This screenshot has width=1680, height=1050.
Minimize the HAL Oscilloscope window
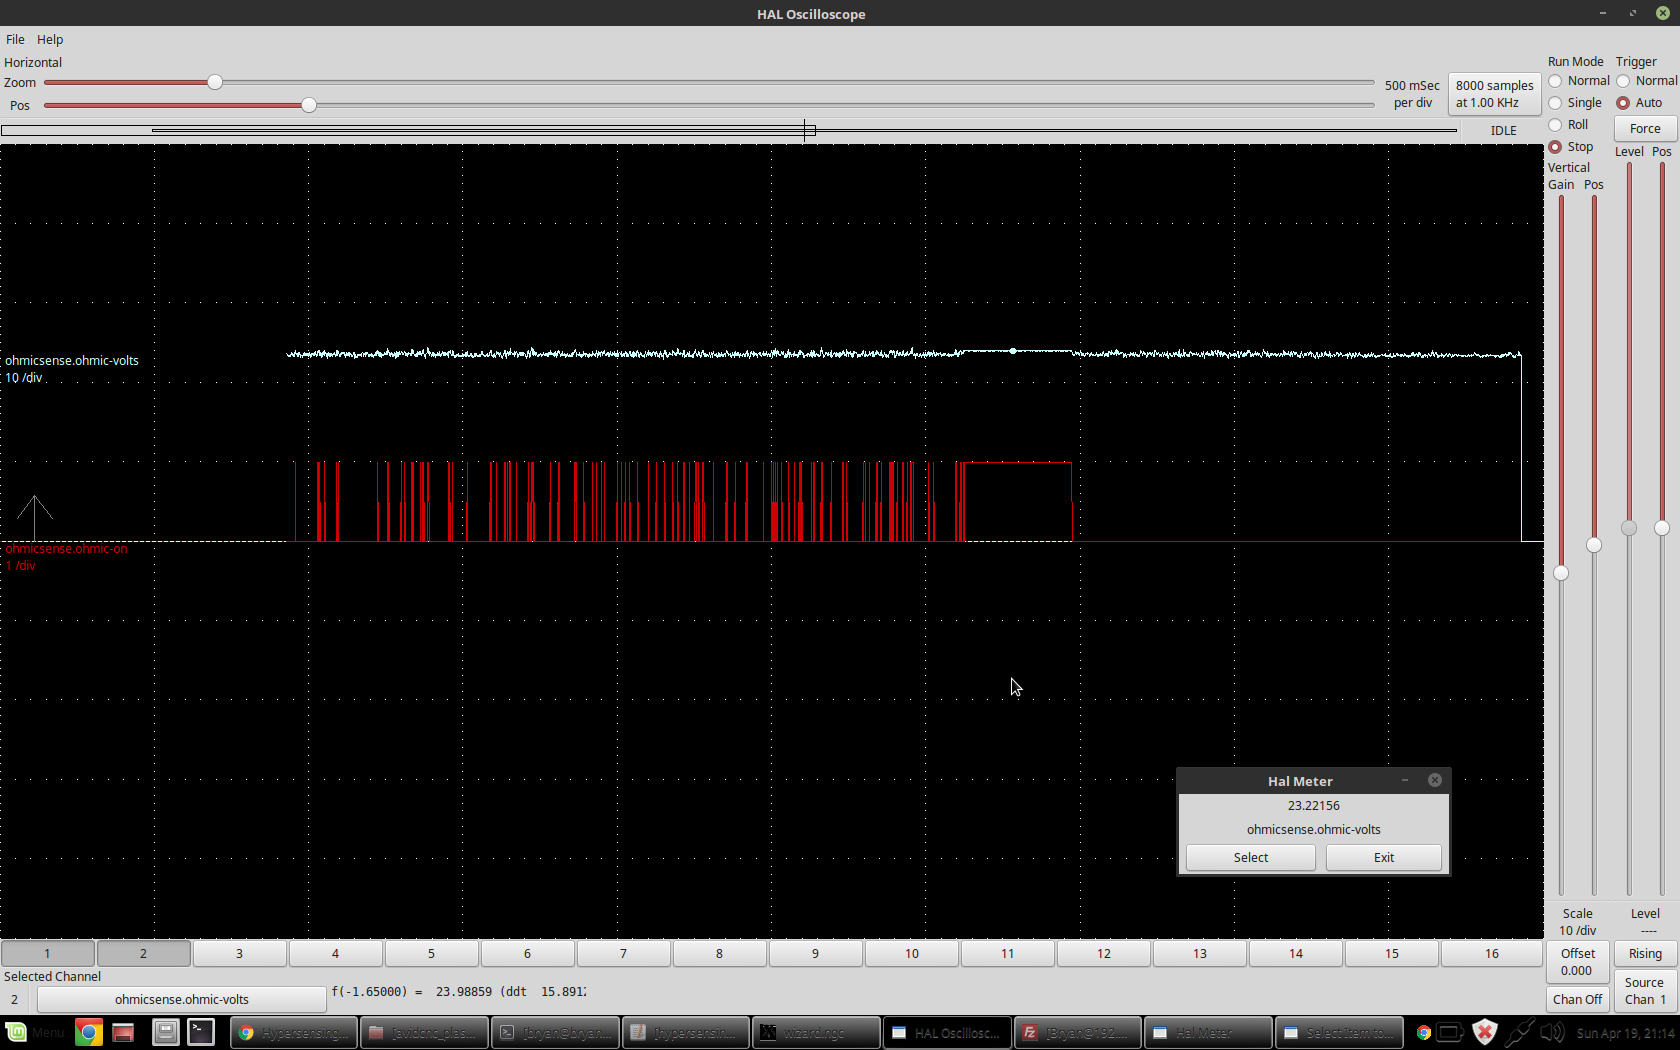point(1602,13)
